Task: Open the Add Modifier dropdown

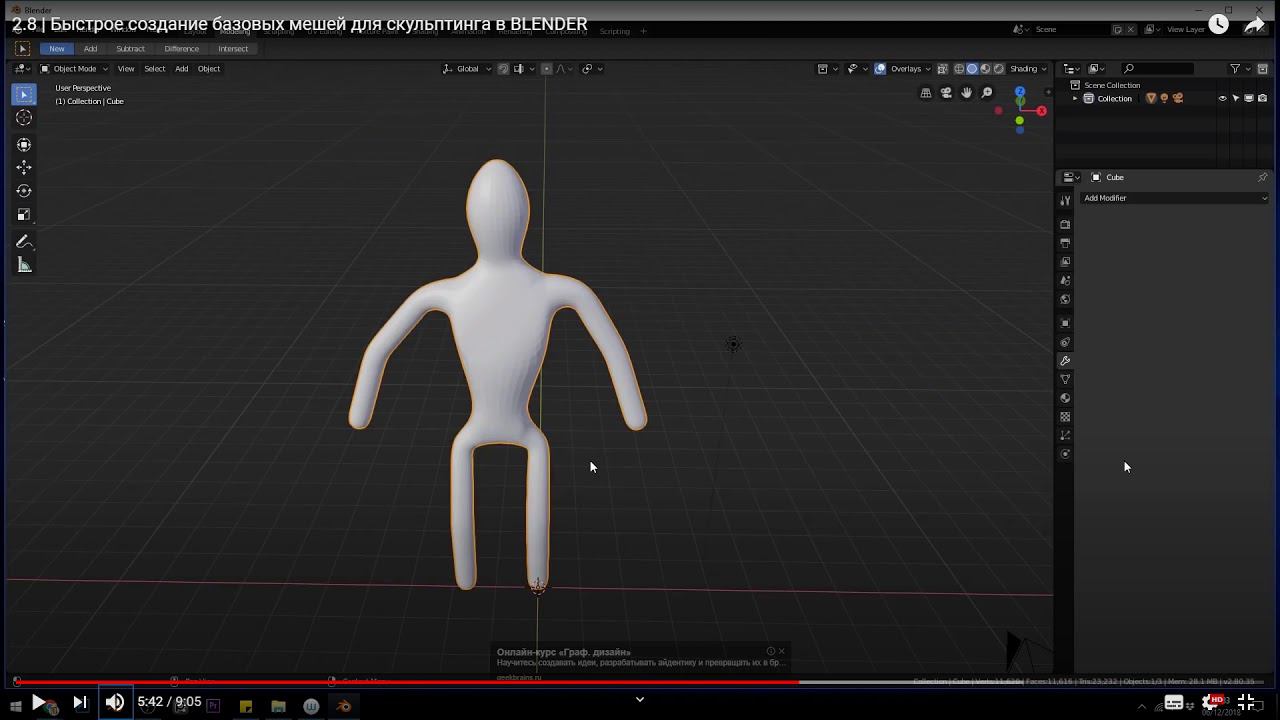Action: pos(1174,198)
